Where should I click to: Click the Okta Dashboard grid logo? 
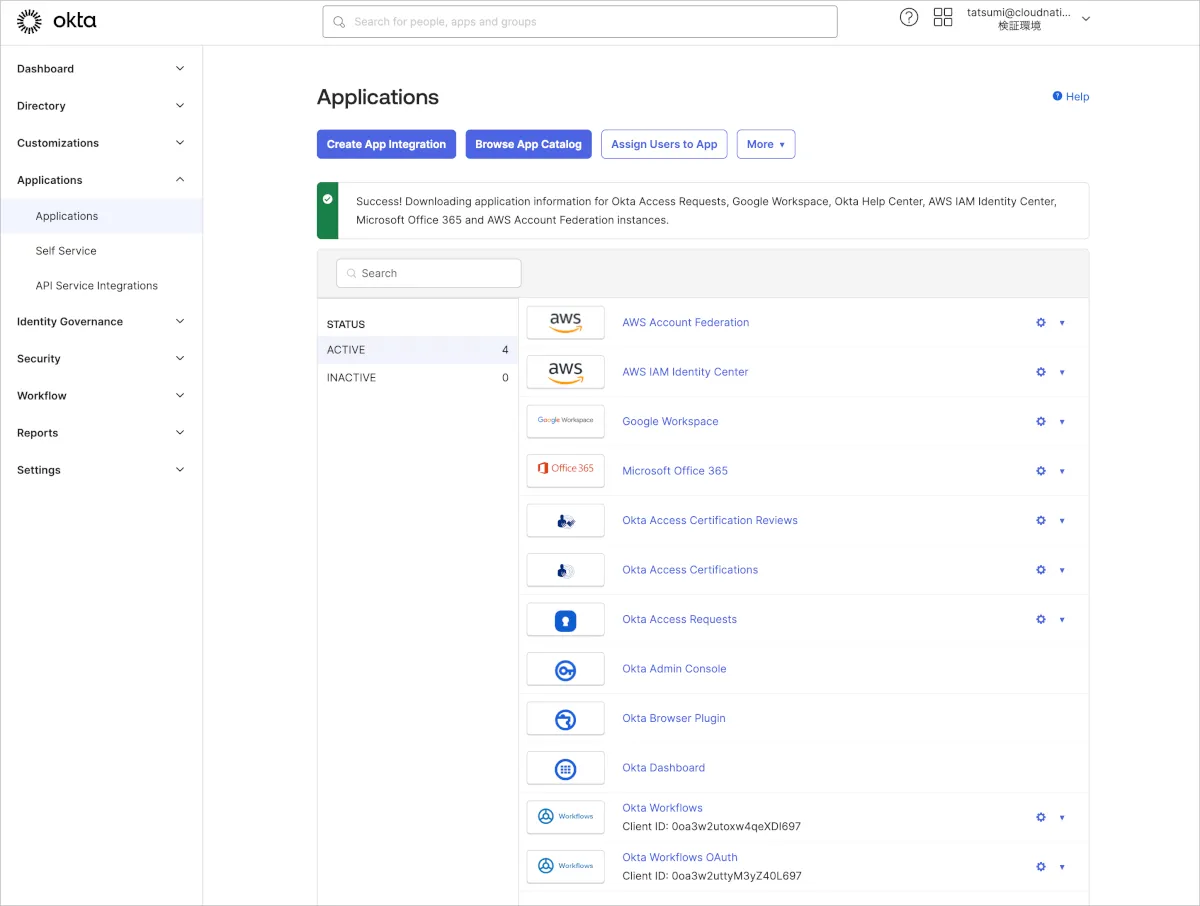(565, 768)
